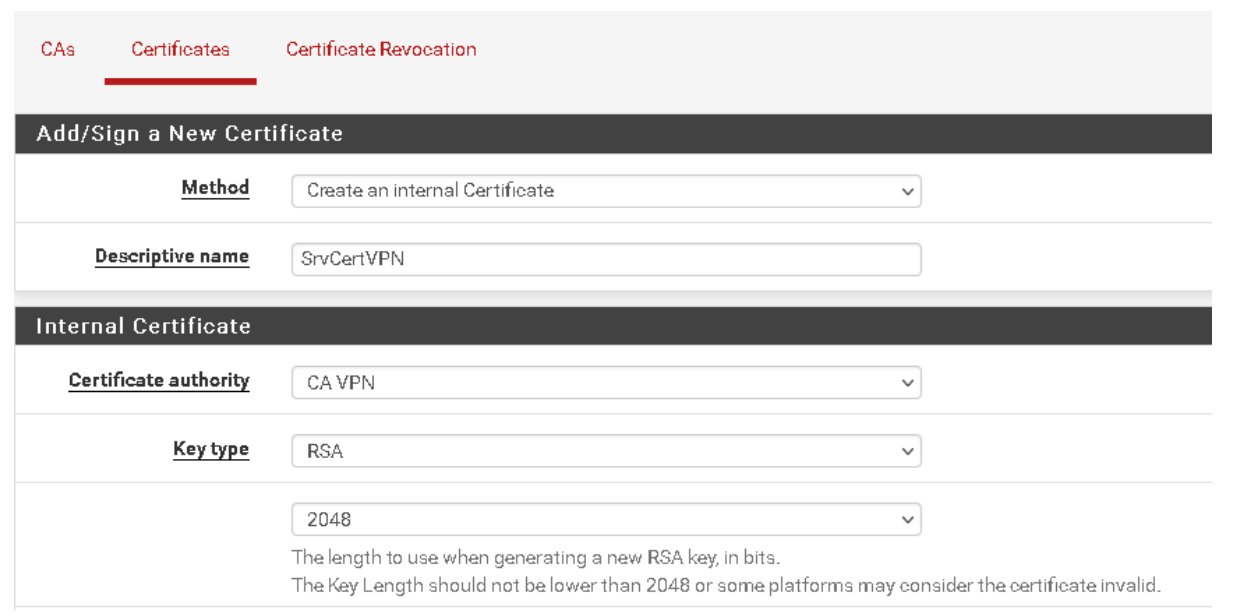Click the Internal Certificate section header

pos(143,326)
